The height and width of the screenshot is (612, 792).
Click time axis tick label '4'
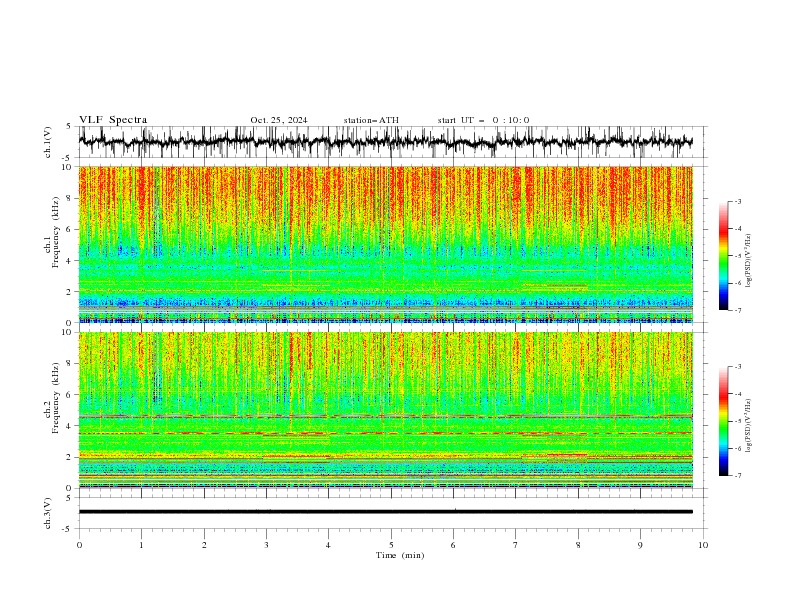pos(328,545)
